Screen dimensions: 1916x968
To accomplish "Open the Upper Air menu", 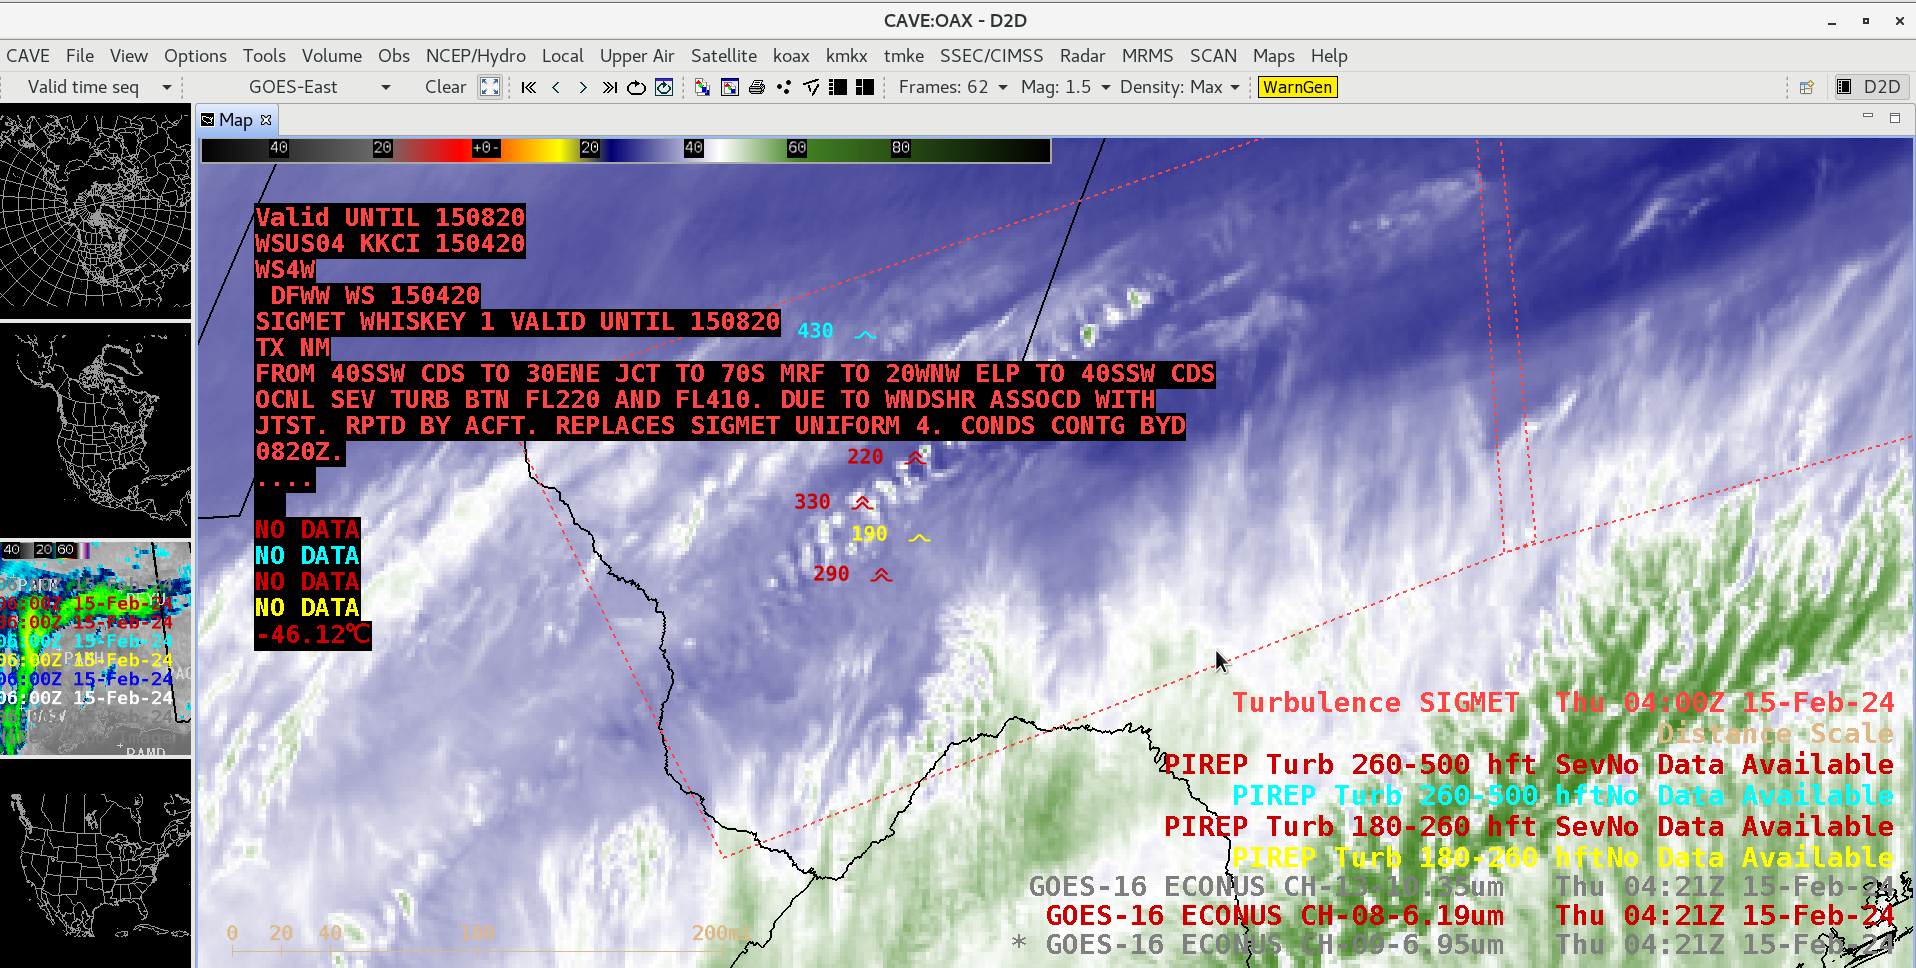I will 637,56.
